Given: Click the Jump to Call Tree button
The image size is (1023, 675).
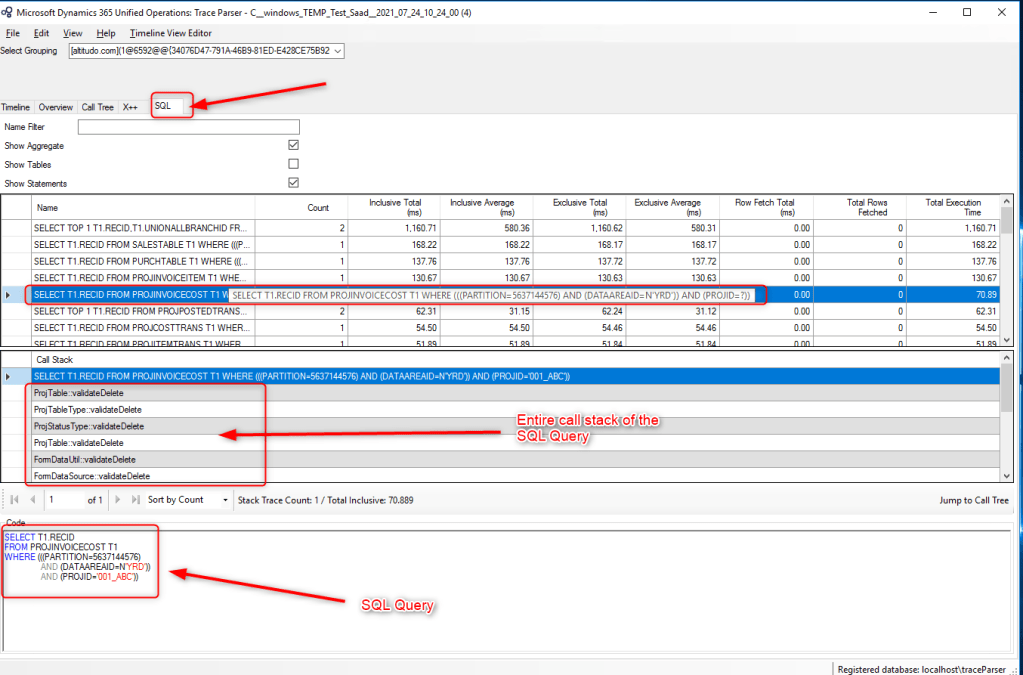Looking at the screenshot, I should coord(974,500).
